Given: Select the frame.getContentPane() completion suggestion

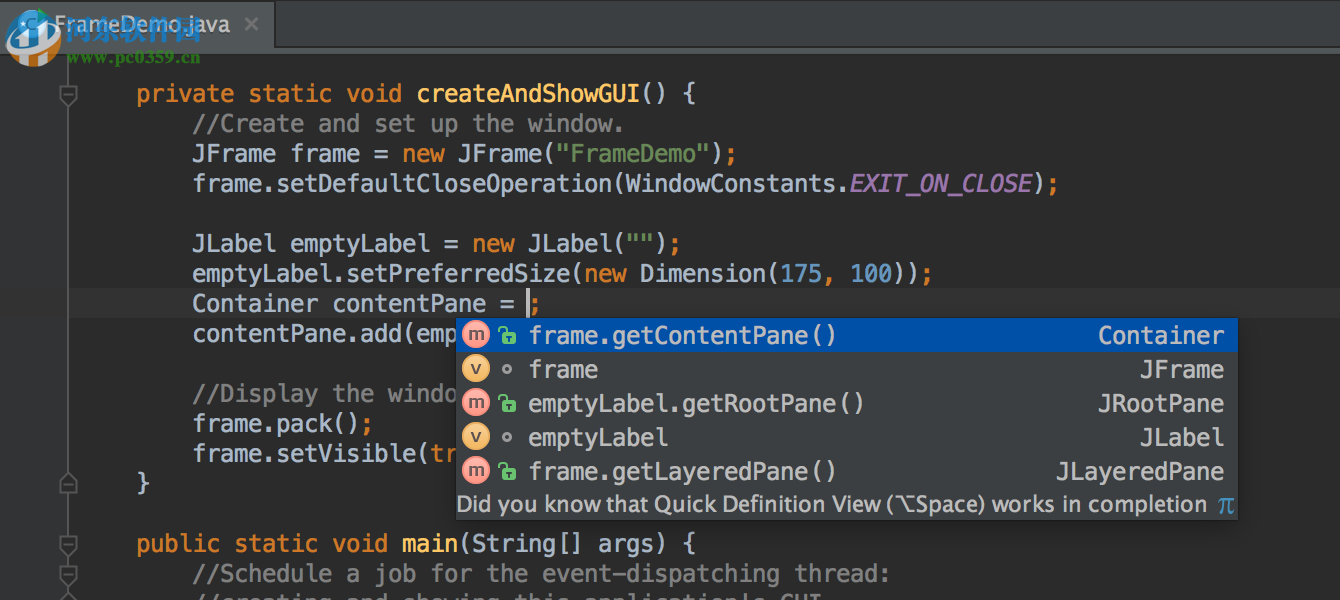Looking at the screenshot, I should coord(682,335).
